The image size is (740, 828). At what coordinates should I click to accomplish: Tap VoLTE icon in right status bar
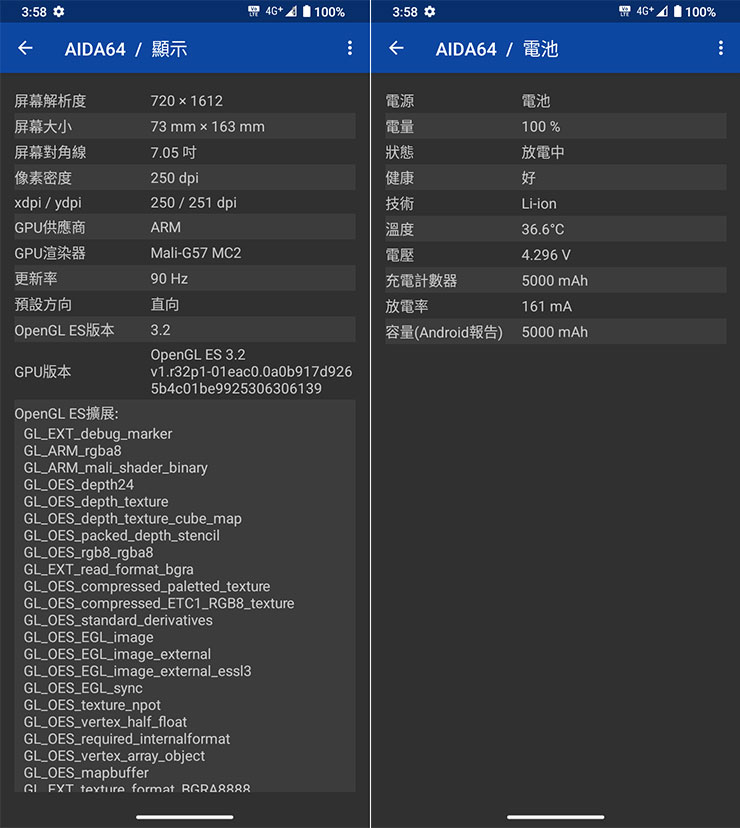click(625, 12)
